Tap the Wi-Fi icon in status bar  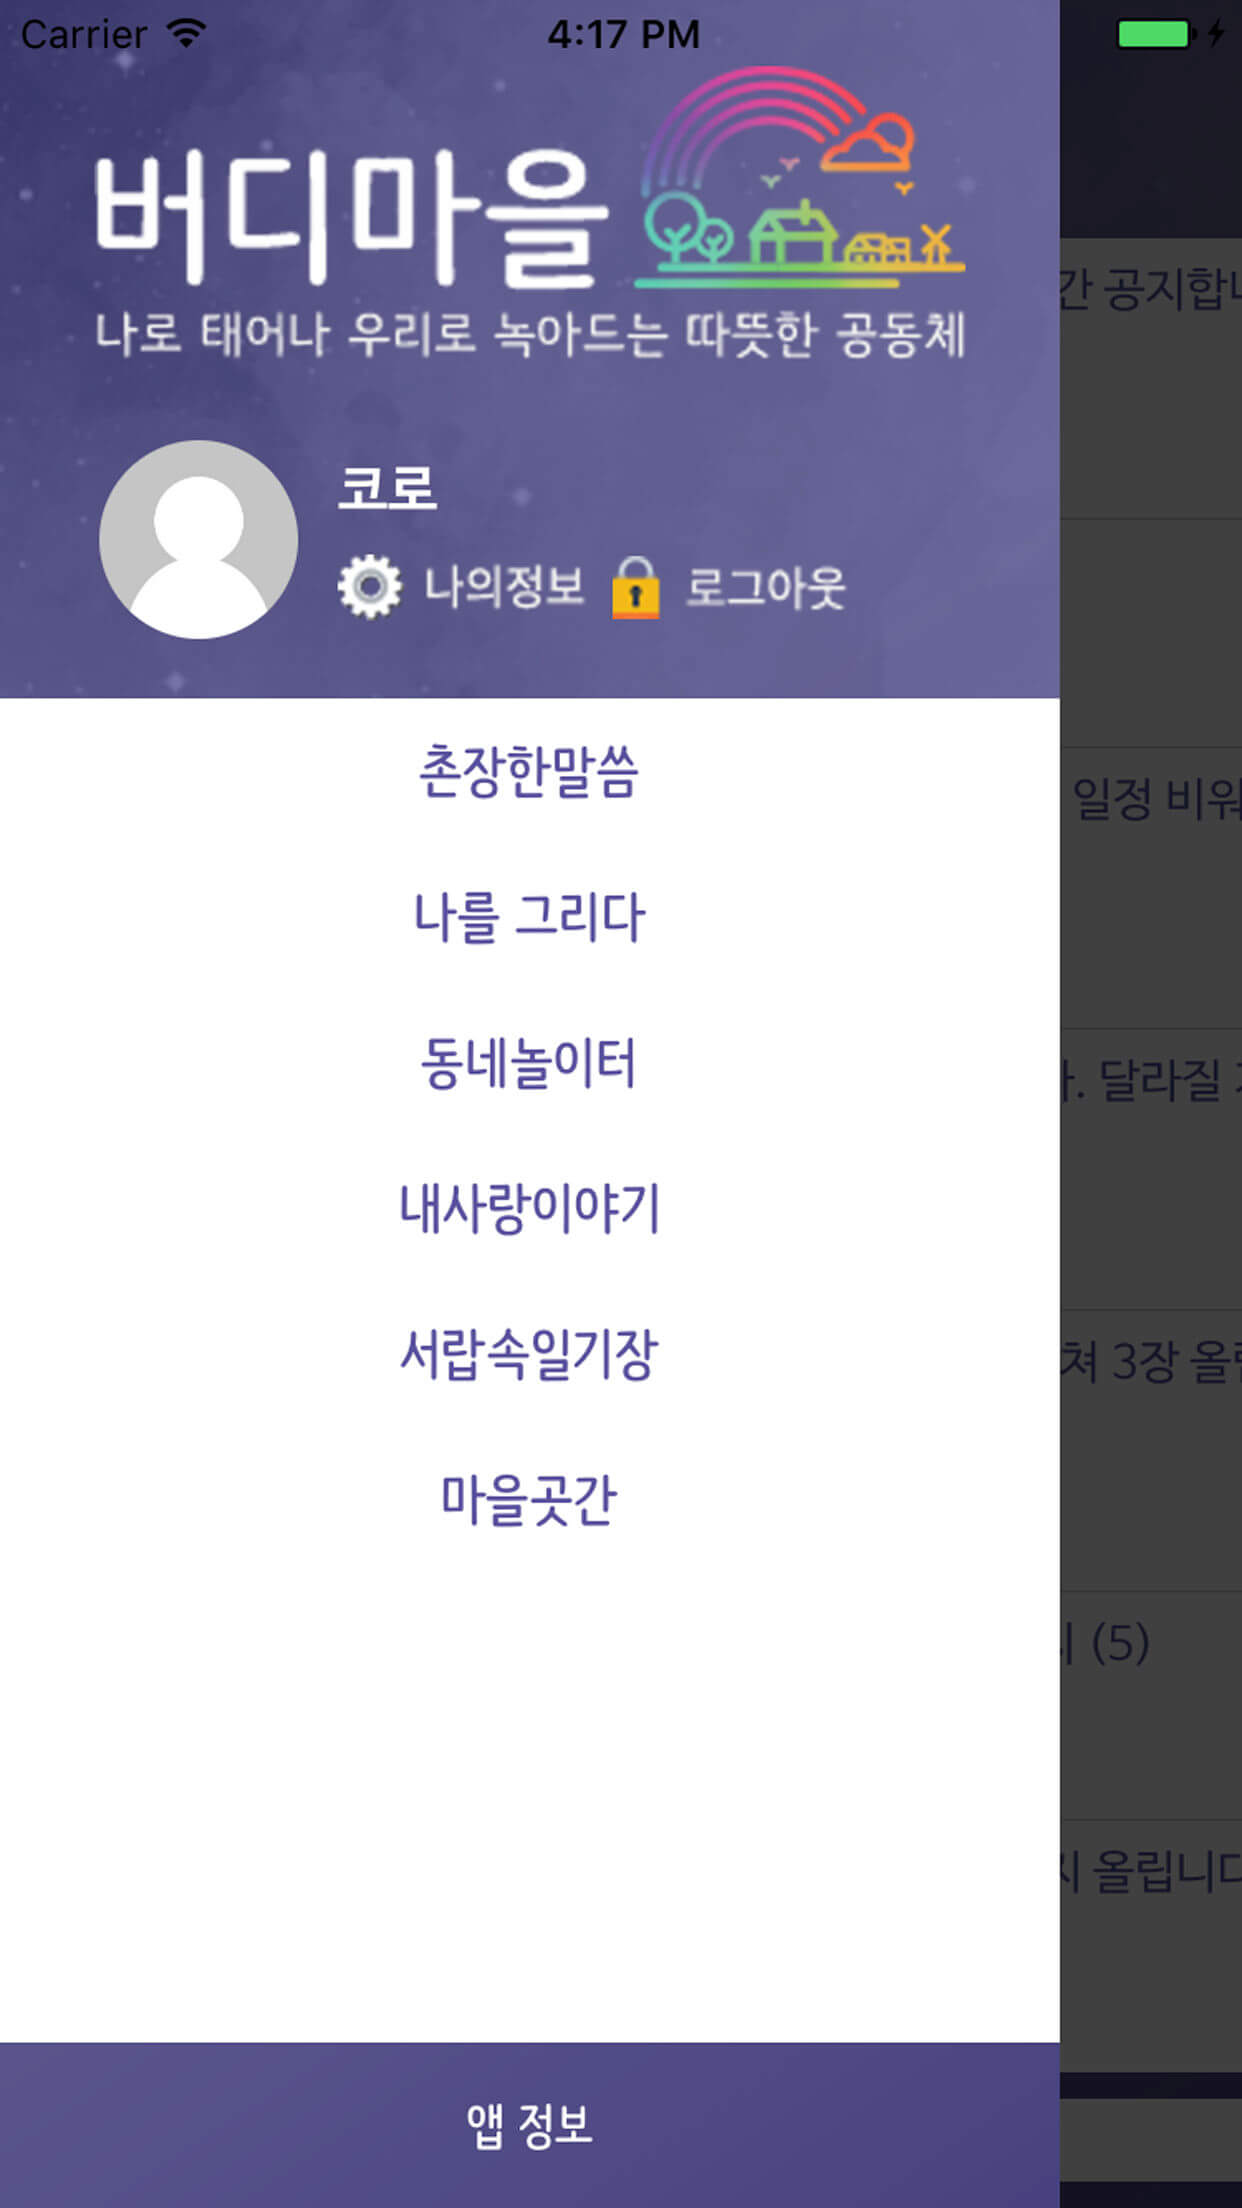[187, 34]
